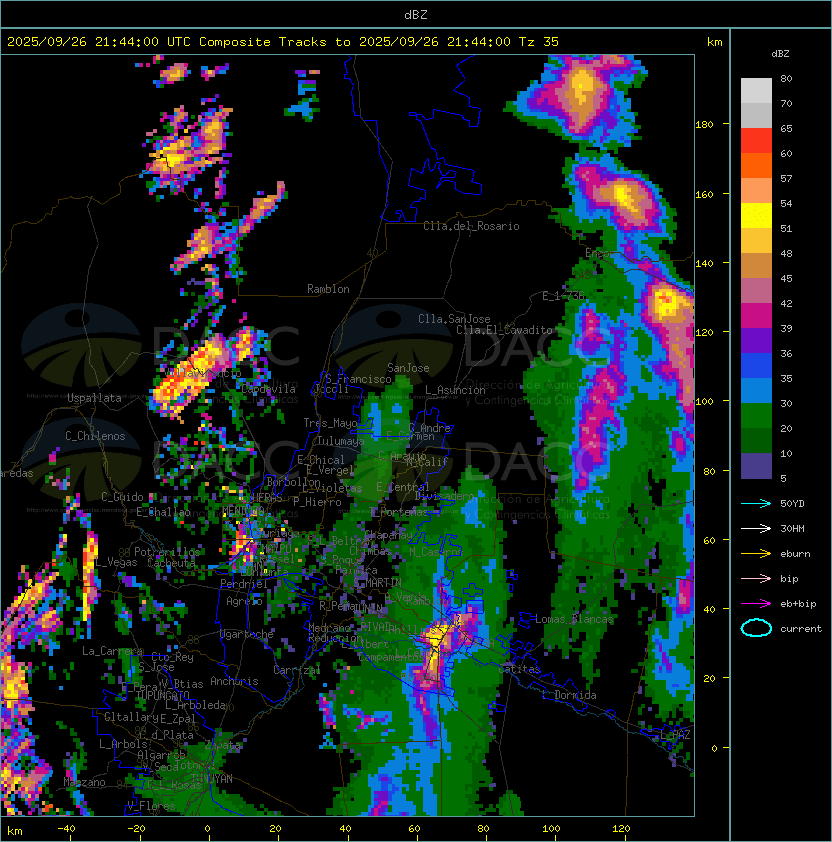Click the 'Catitas' map label

click(x=519, y=669)
